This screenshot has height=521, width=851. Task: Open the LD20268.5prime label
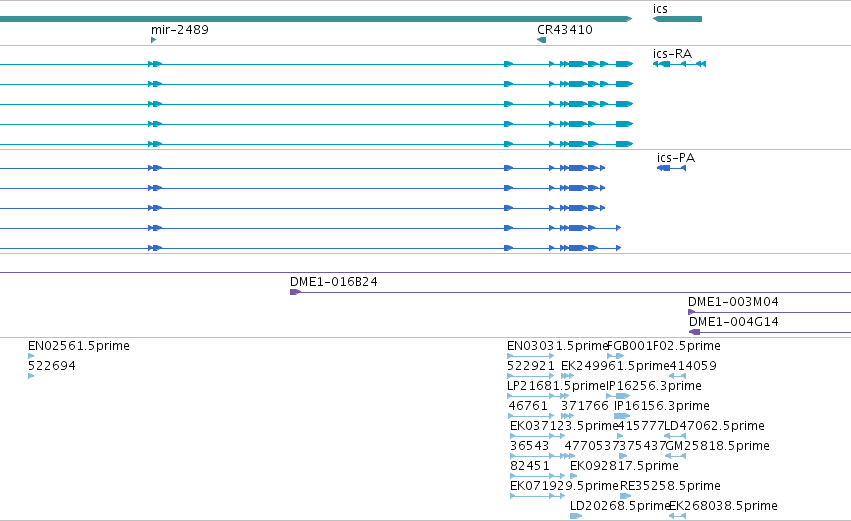tap(620, 506)
